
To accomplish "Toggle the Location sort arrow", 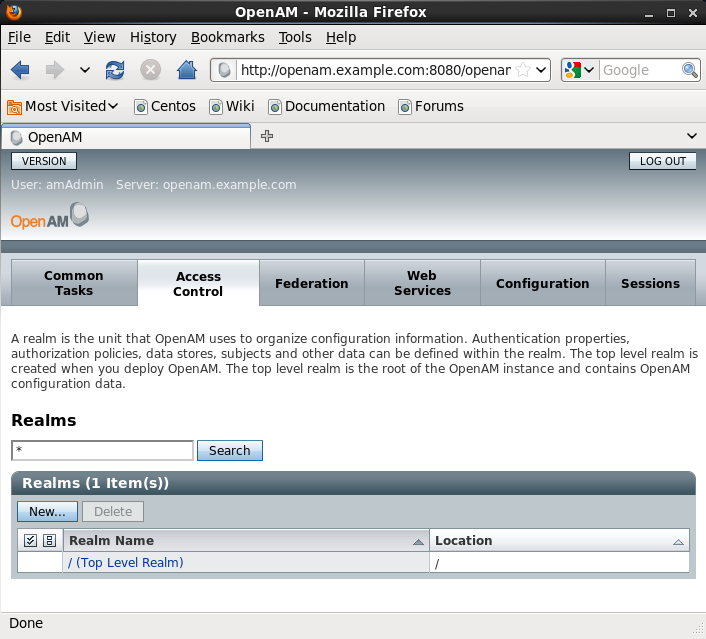I will [x=678, y=542].
